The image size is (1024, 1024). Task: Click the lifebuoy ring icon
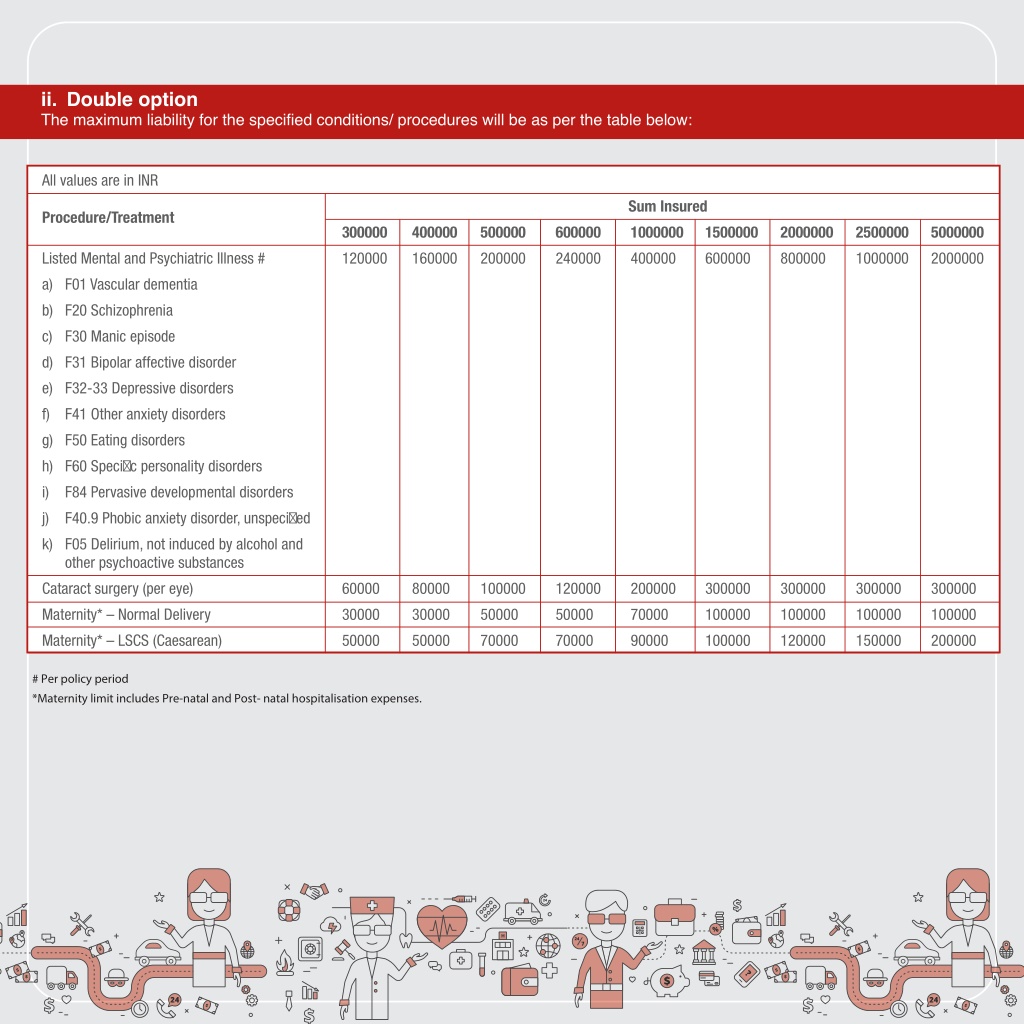coord(289,910)
